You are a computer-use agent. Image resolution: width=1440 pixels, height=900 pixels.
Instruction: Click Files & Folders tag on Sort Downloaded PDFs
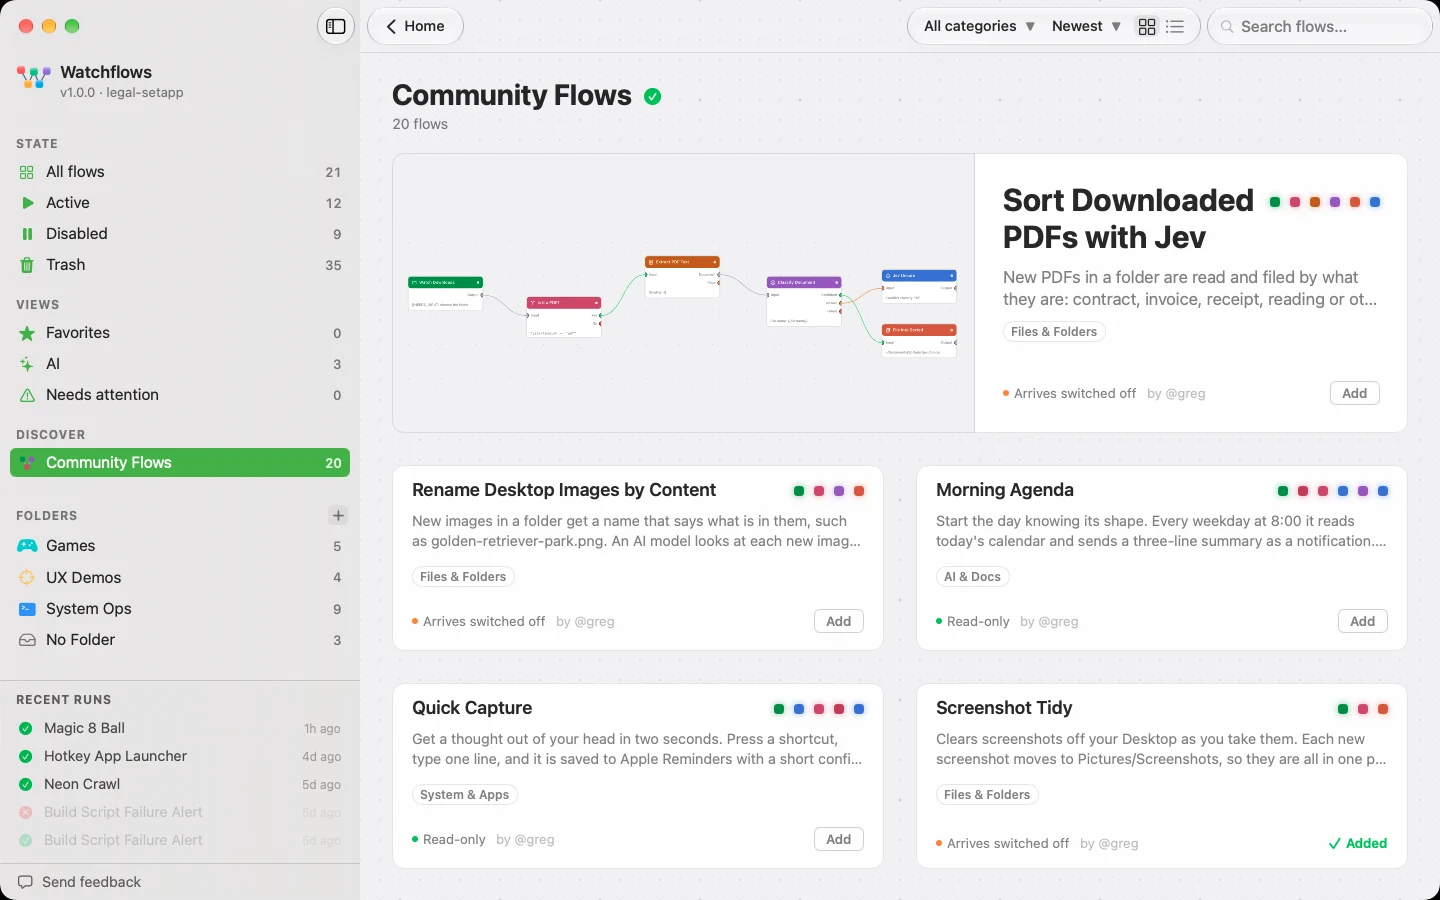click(x=1054, y=332)
